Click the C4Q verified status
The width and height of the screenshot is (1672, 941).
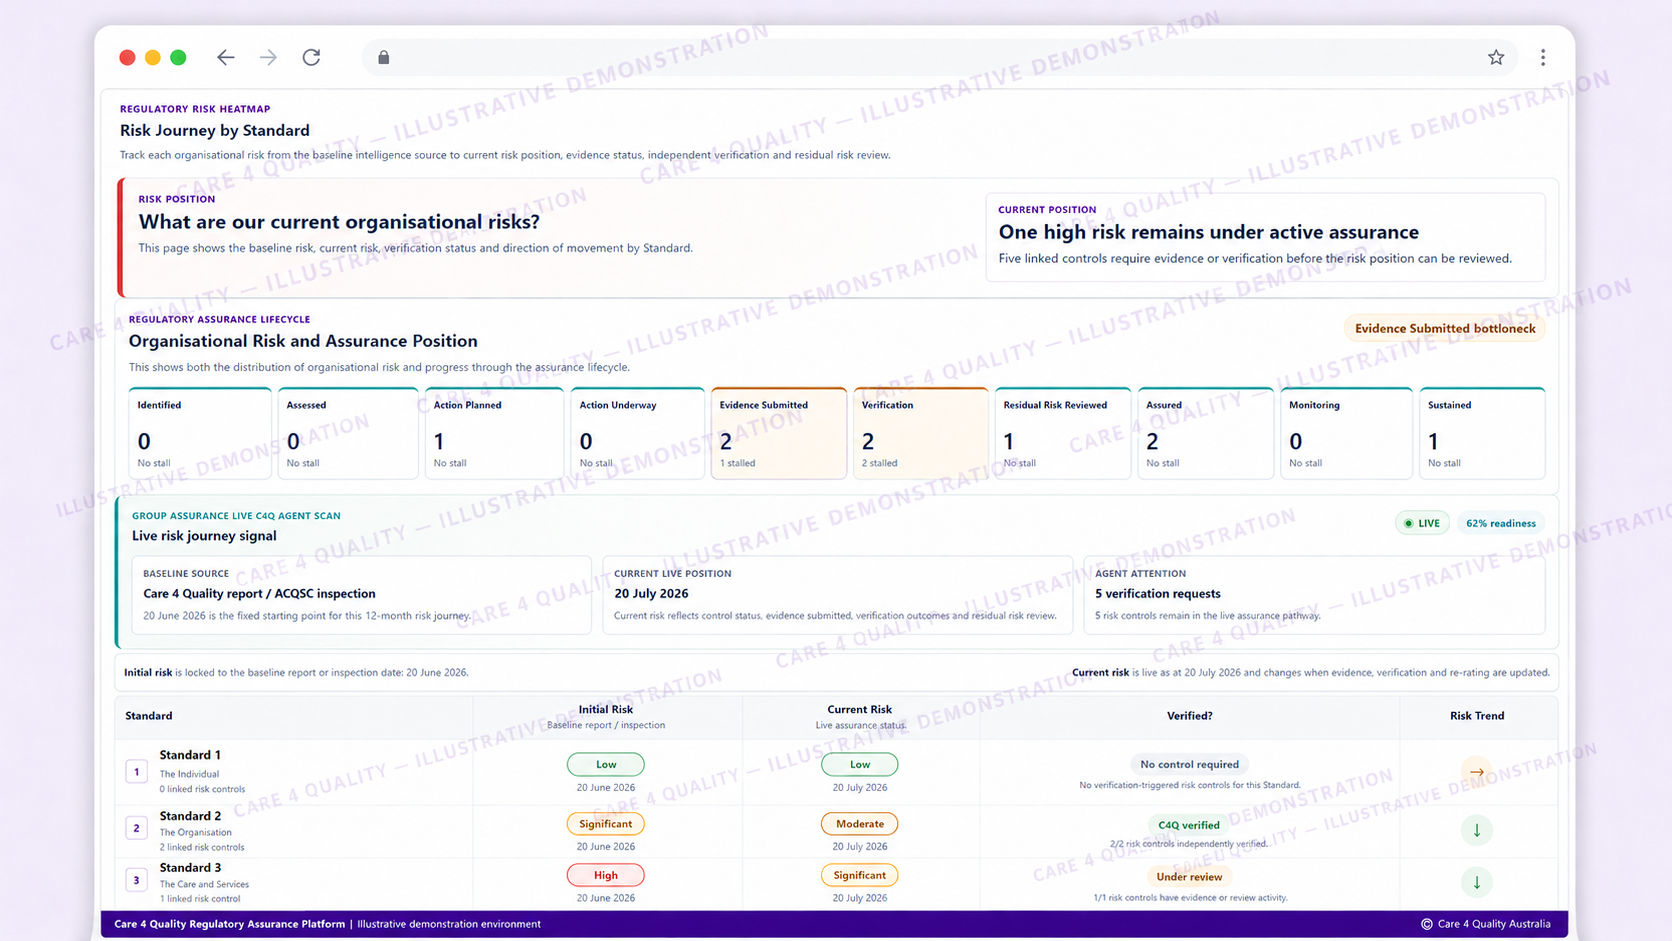pyautogui.click(x=1189, y=825)
